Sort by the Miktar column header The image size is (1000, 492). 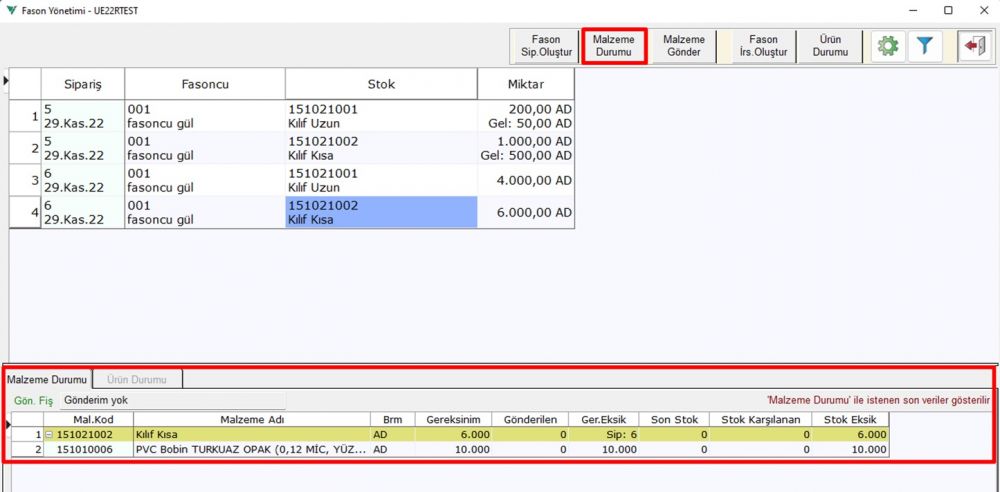[525, 84]
